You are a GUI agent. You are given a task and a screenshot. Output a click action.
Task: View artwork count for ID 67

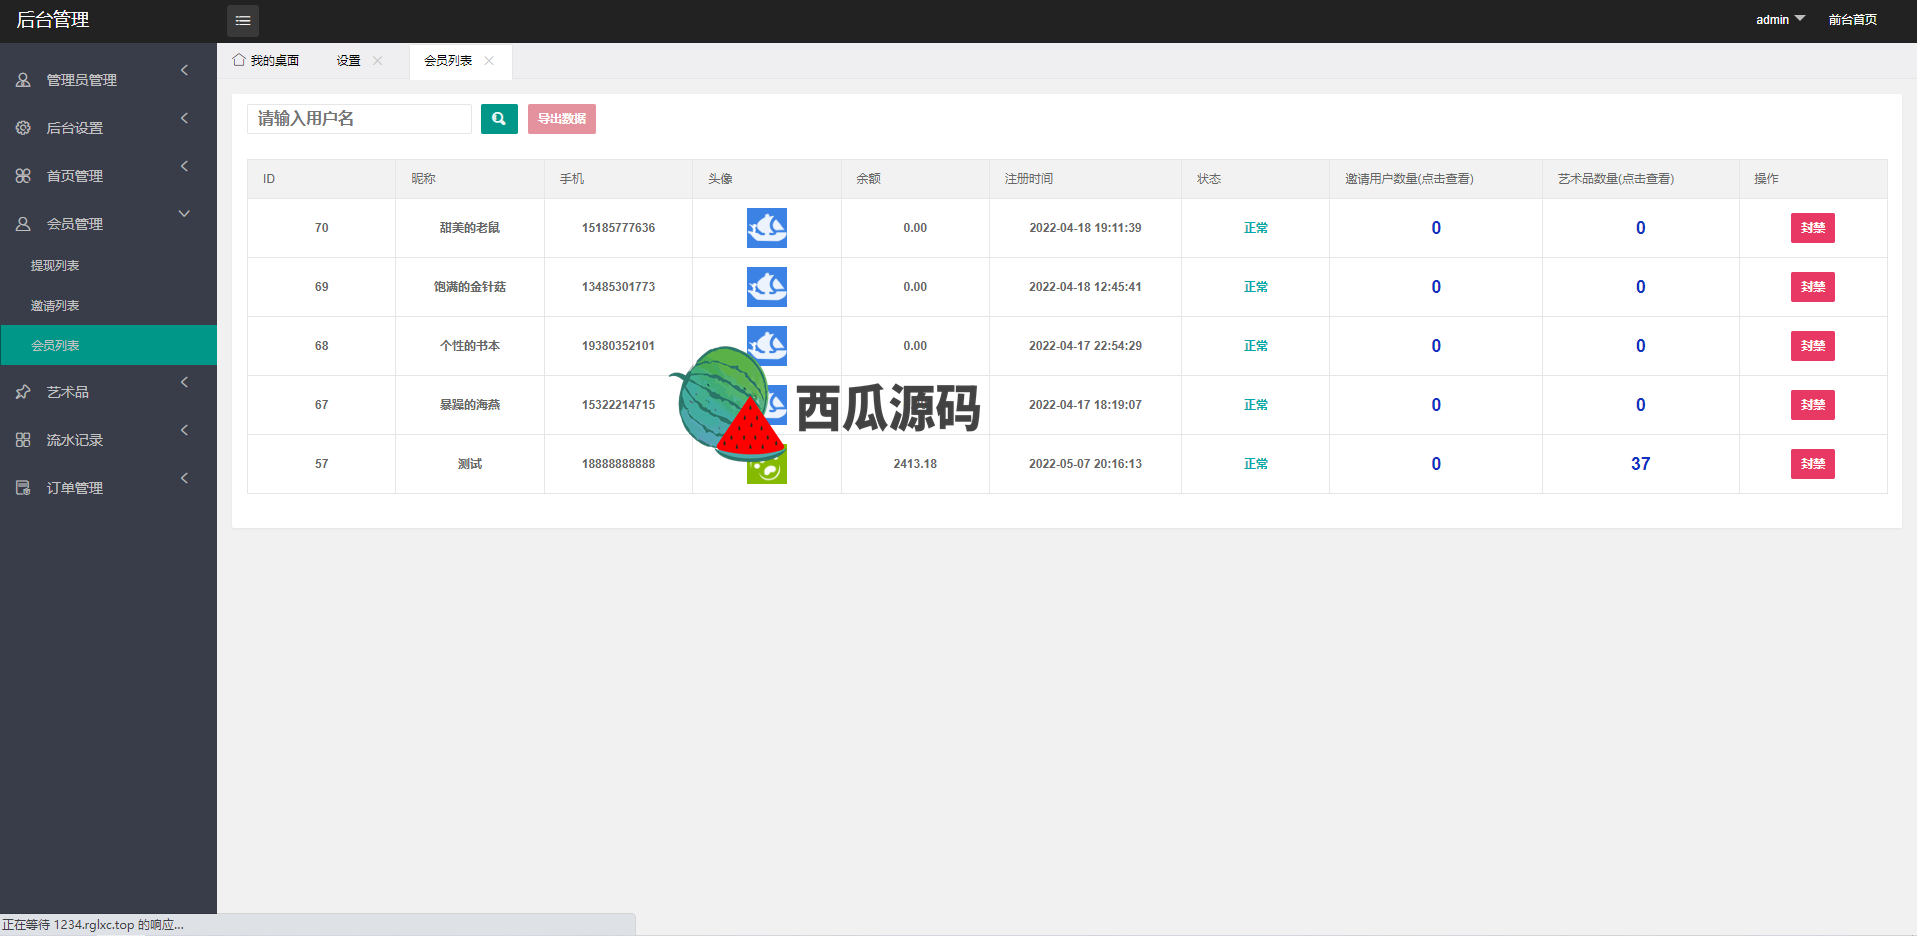pos(1641,405)
